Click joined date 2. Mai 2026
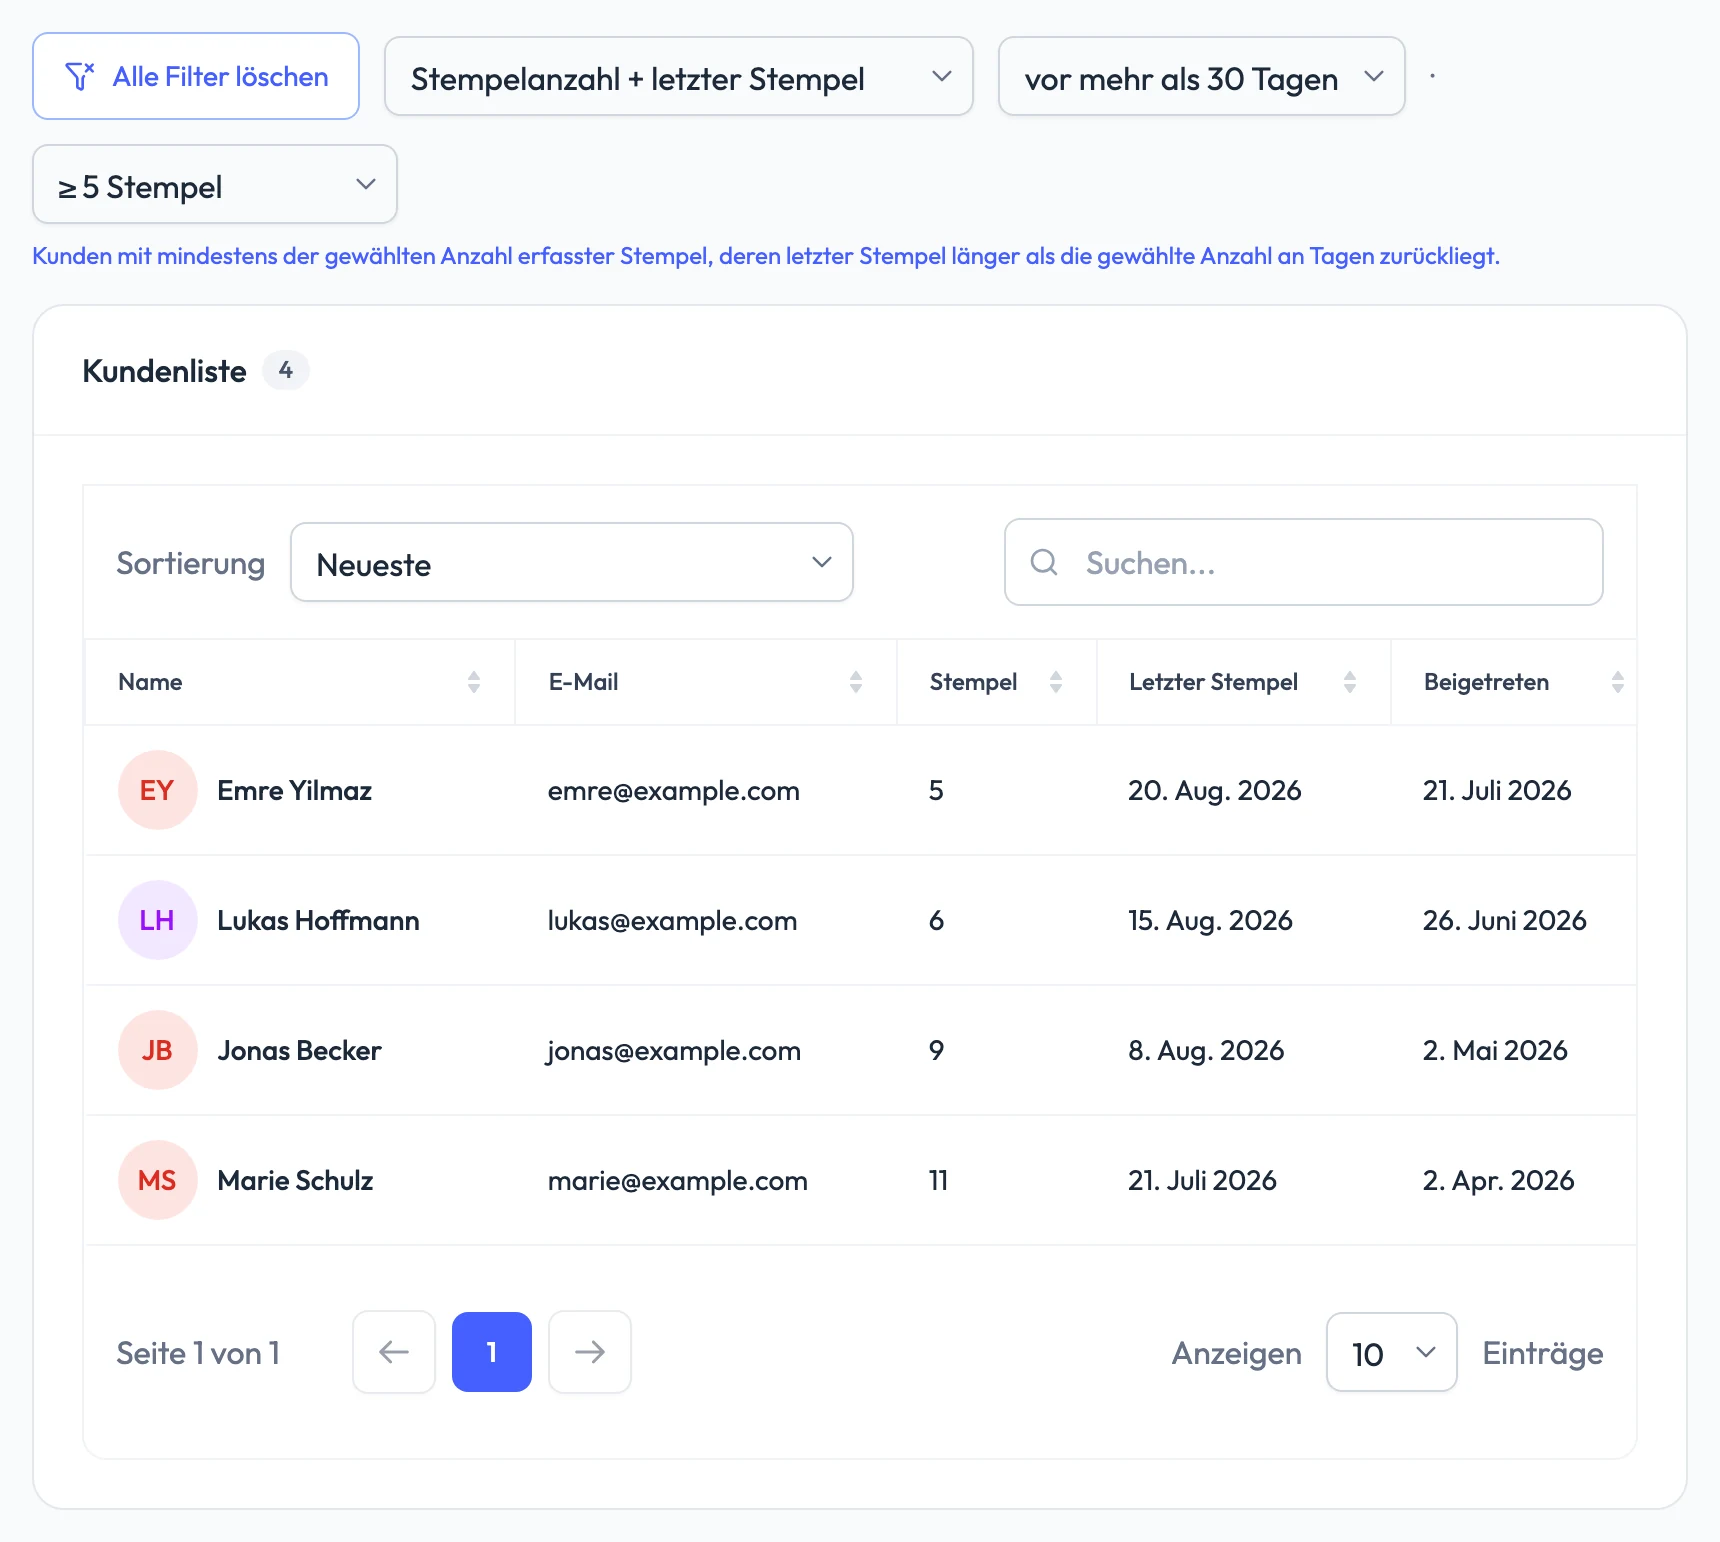Viewport: 1720px width, 1542px height. 1495,1050
